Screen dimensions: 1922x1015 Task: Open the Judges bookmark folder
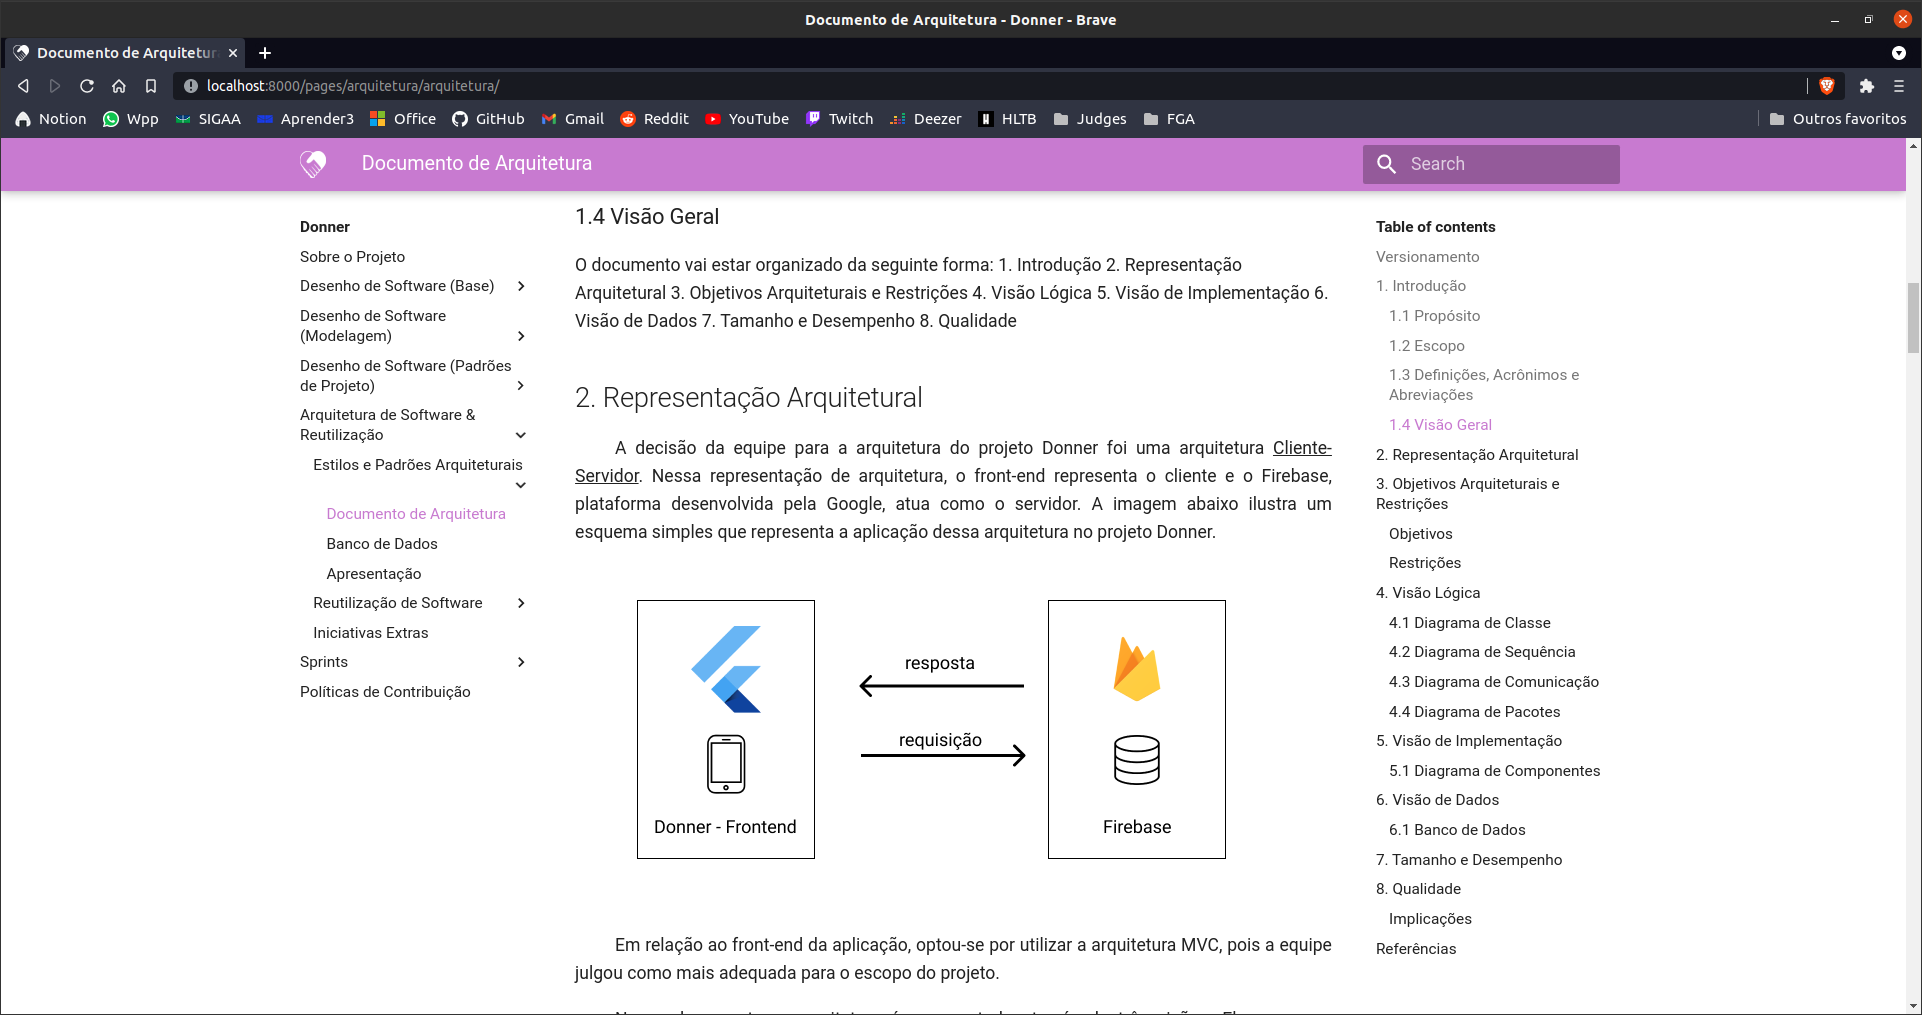click(x=1090, y=119)
